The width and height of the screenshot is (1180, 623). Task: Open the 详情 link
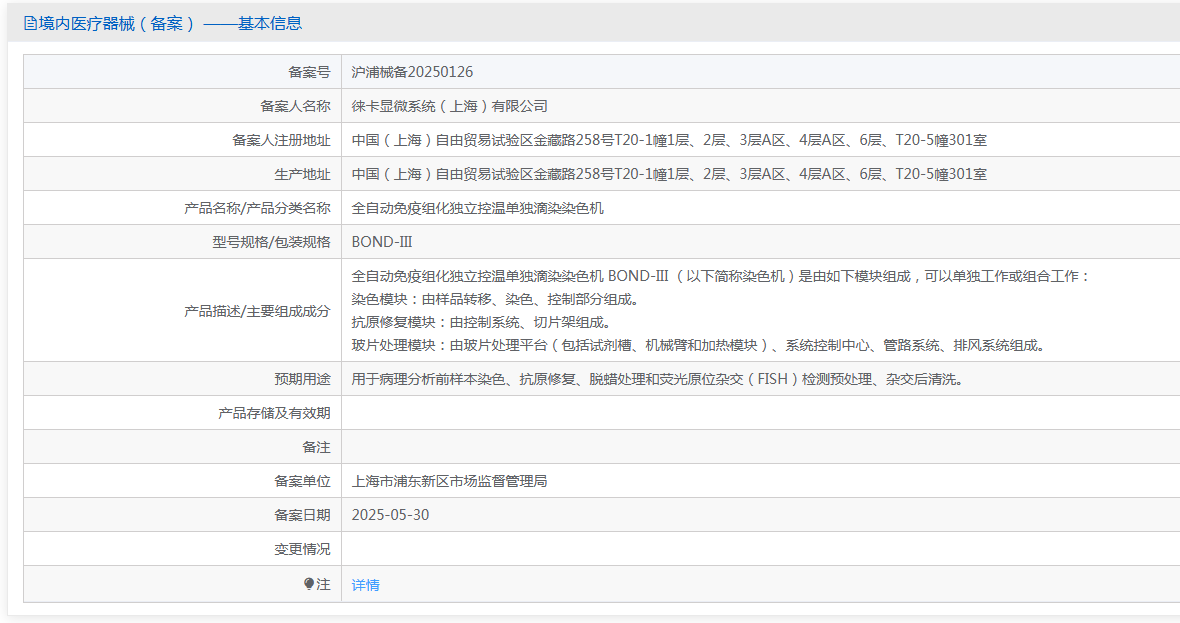[x=366, y=585]
